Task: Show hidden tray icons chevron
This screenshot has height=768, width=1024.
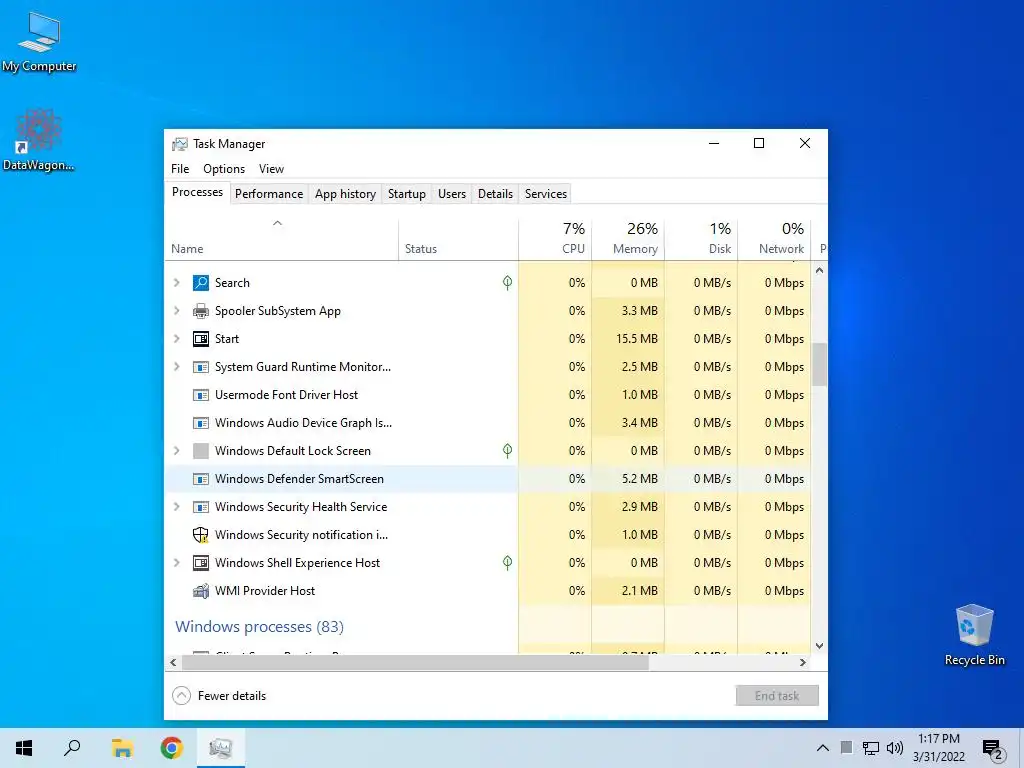Action: 823,748
